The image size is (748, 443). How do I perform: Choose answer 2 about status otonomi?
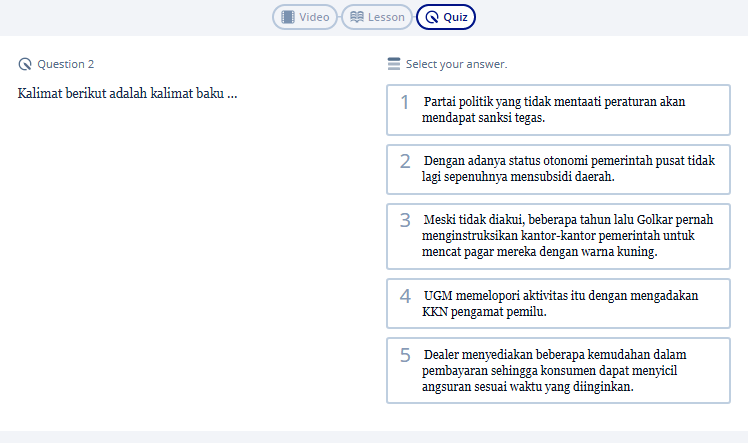(558, 169)
